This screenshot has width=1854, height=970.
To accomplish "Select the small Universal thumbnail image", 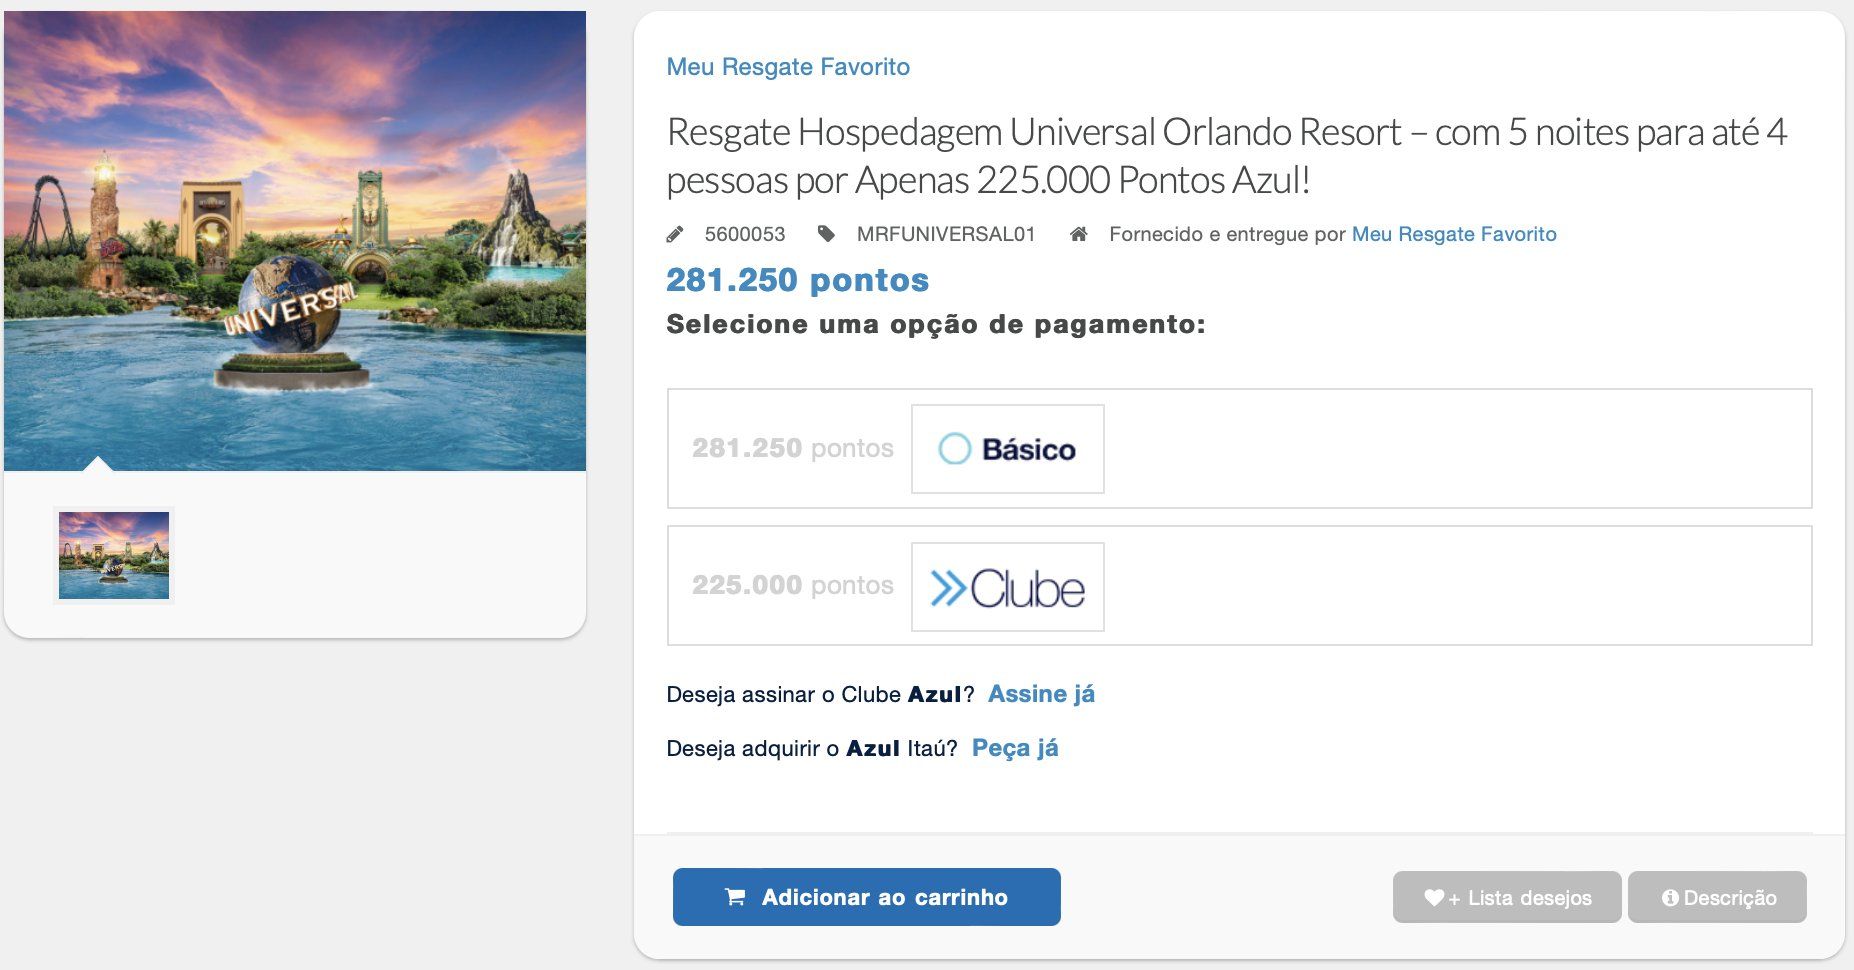I will tap(114, 555).
